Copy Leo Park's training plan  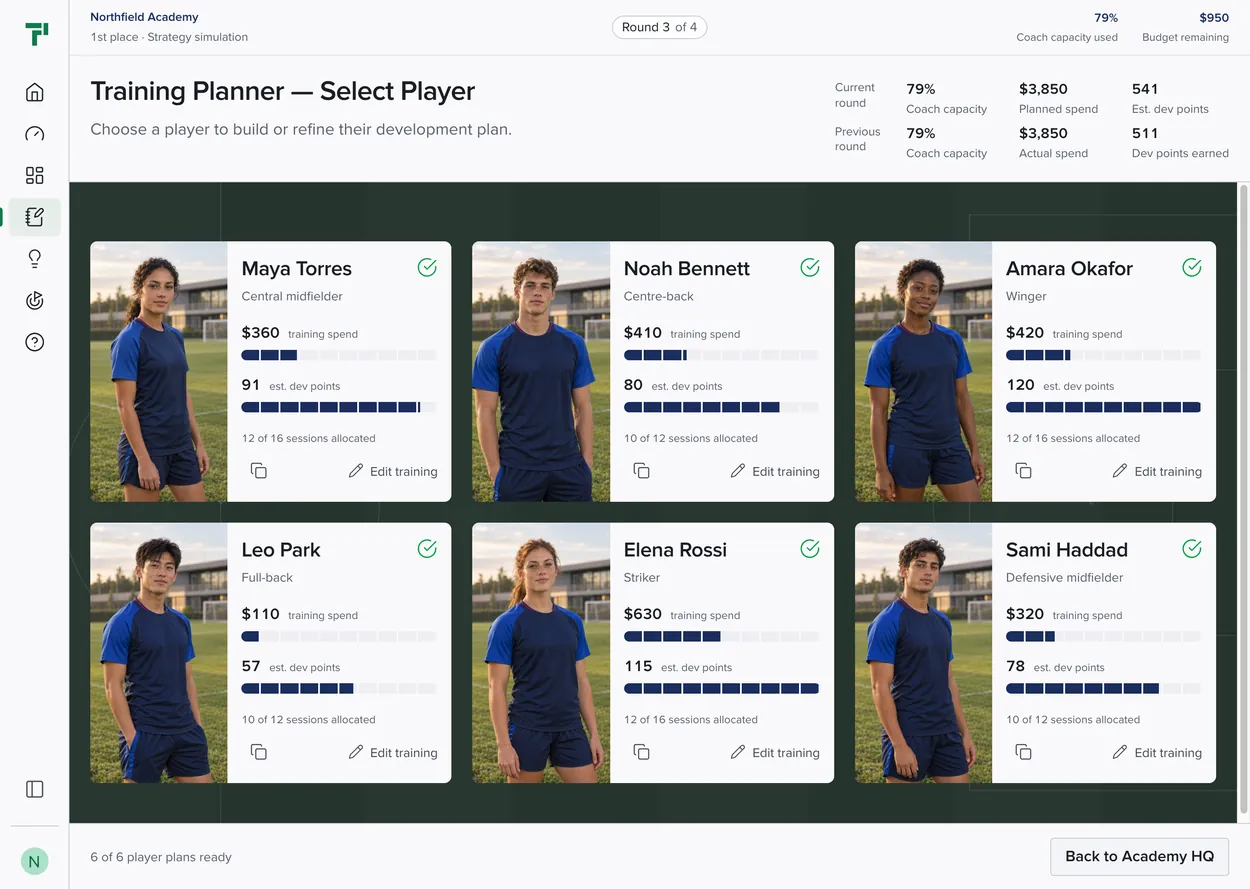click(258, 751)
